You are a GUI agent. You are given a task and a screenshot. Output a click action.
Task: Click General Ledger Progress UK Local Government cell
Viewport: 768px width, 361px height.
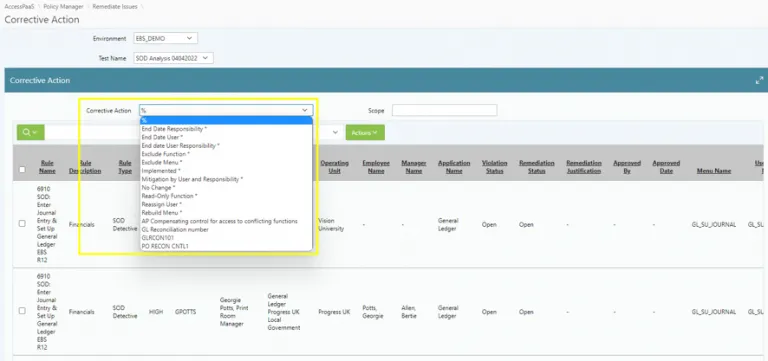point(284,312)
